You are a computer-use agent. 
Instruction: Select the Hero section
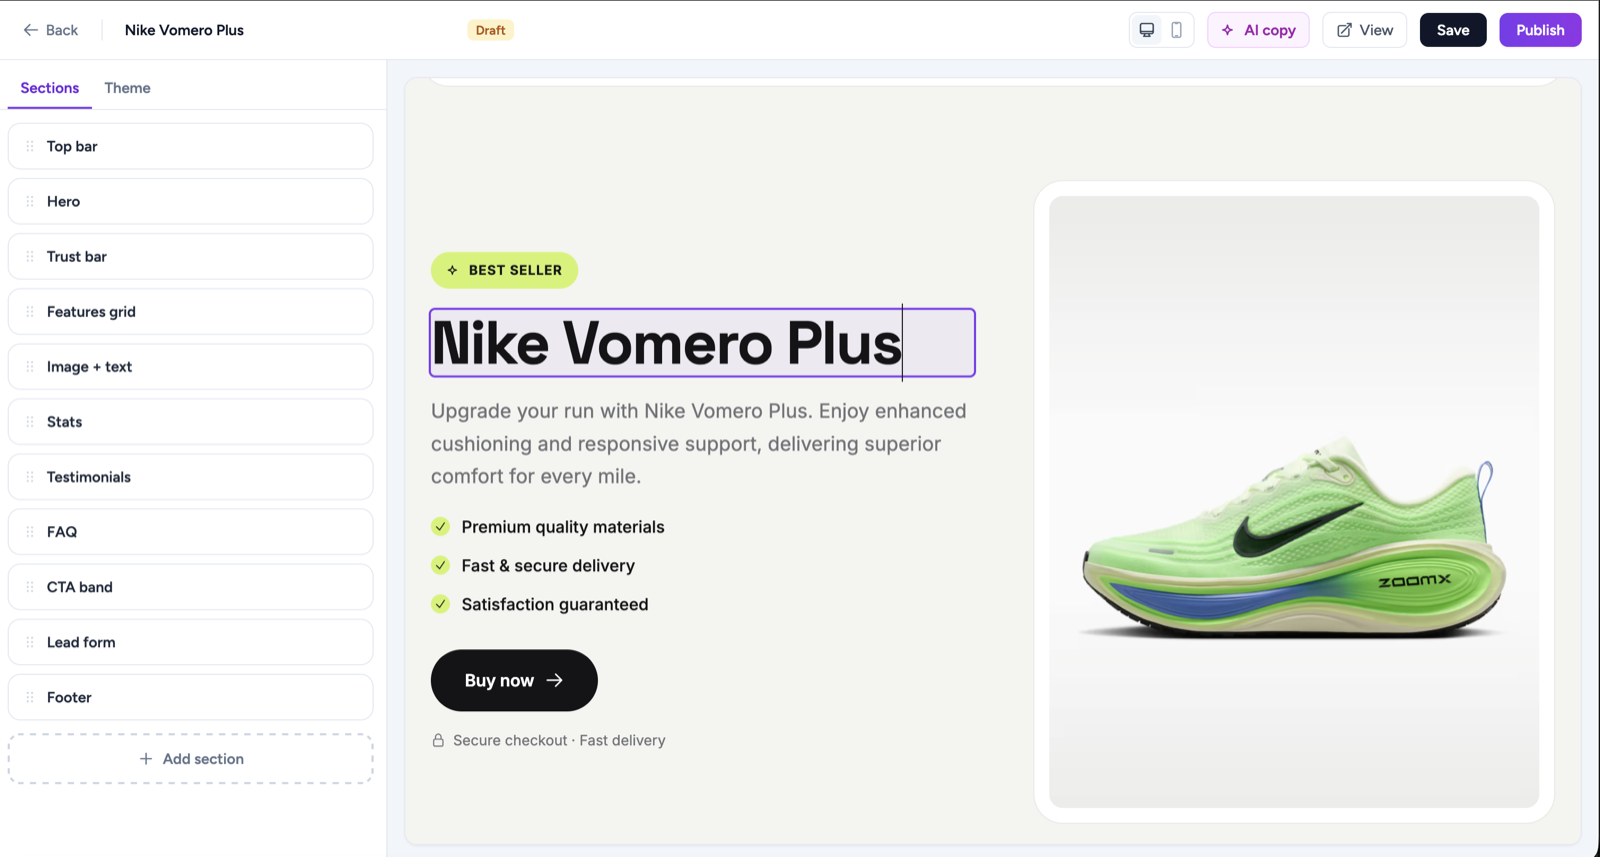191,201
